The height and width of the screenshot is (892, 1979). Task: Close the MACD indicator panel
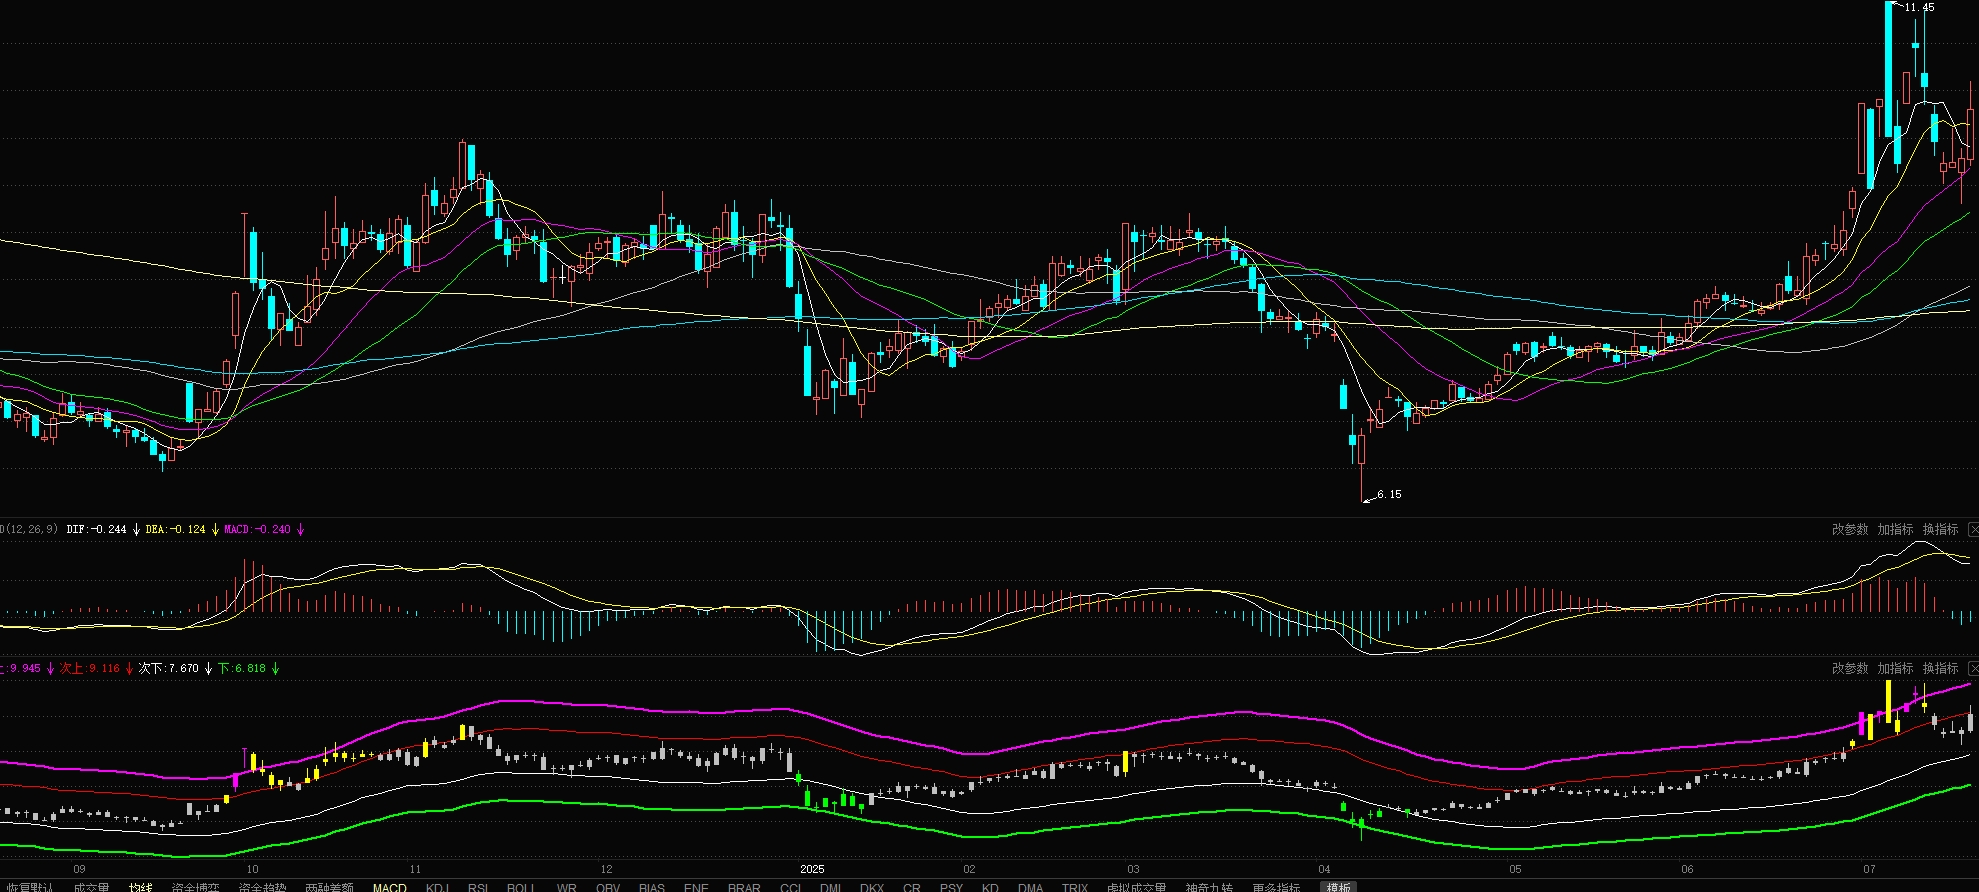click(1973, 529)
